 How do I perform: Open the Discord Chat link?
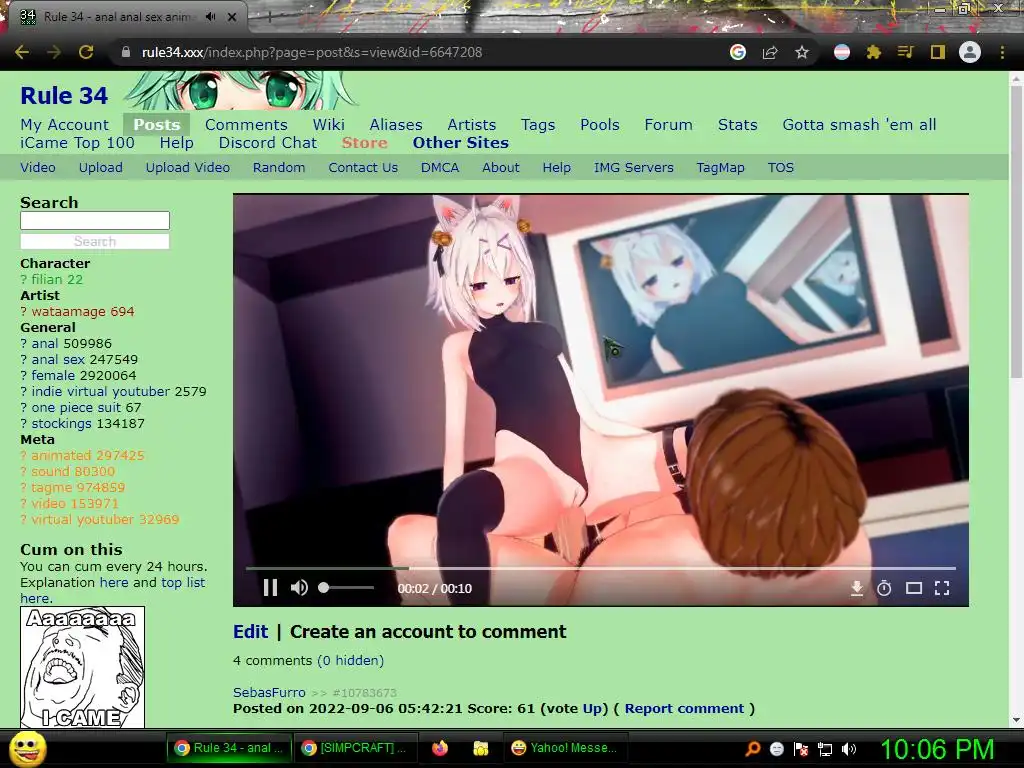pyautogui.click(x=268, y=143)
